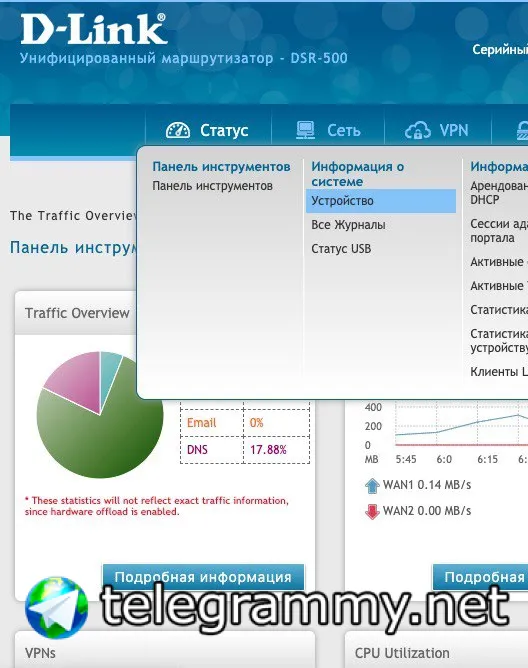Click Подробная button under the WAN graph
528x668 pixels.
[480, 577]
